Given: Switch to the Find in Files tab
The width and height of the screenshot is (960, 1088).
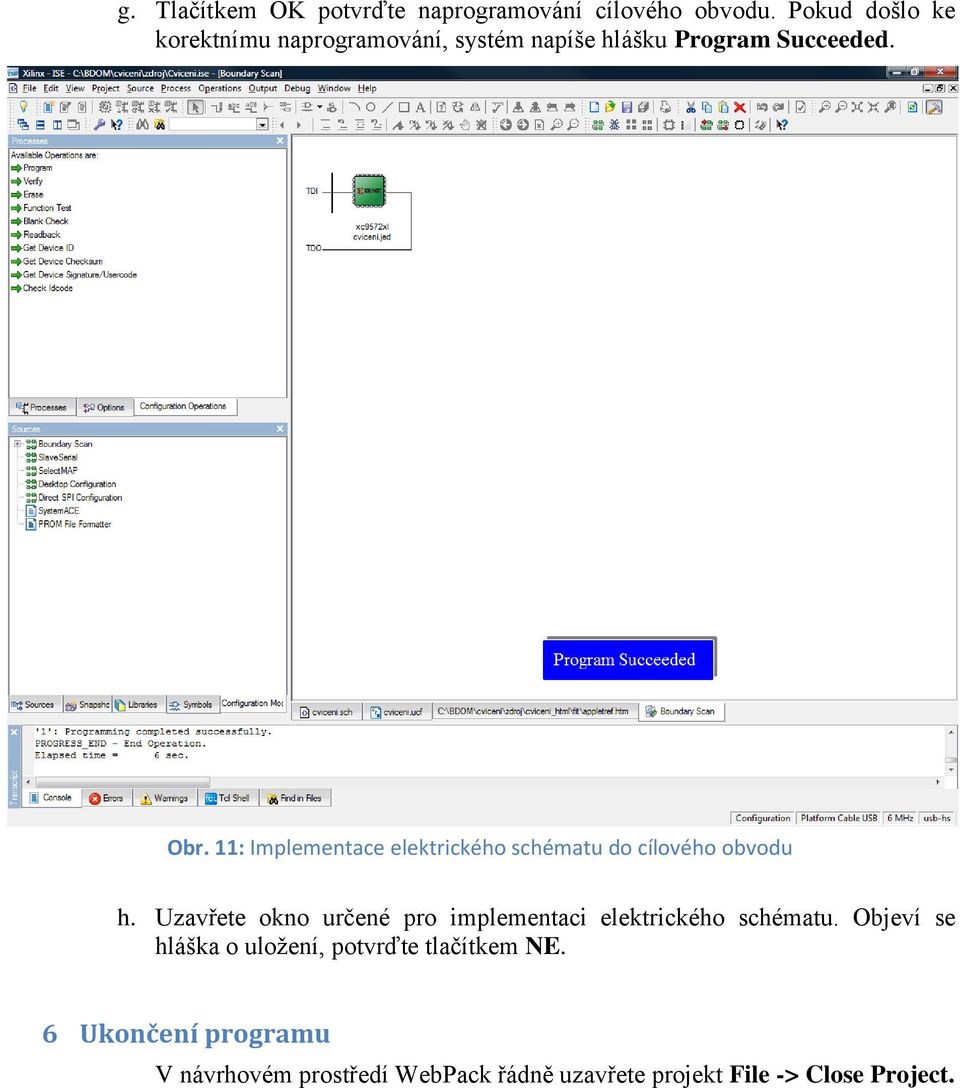Looking at the screenshot, I should coord(295,798).
